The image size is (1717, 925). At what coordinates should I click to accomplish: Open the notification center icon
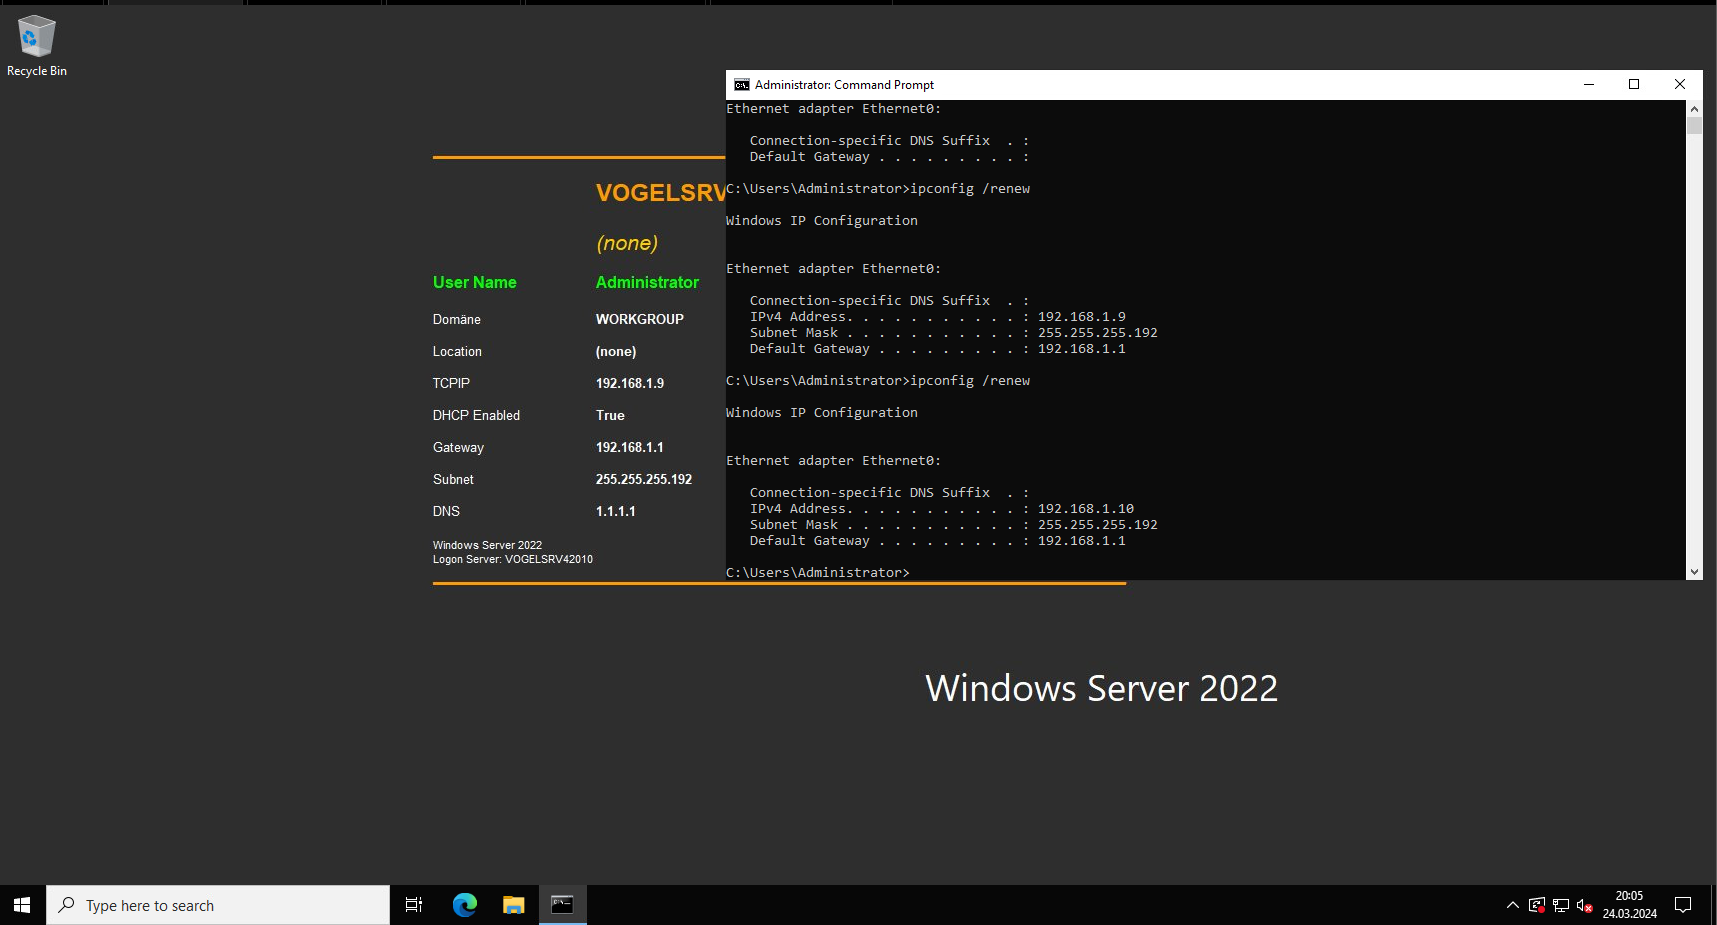click(1683, 905)
